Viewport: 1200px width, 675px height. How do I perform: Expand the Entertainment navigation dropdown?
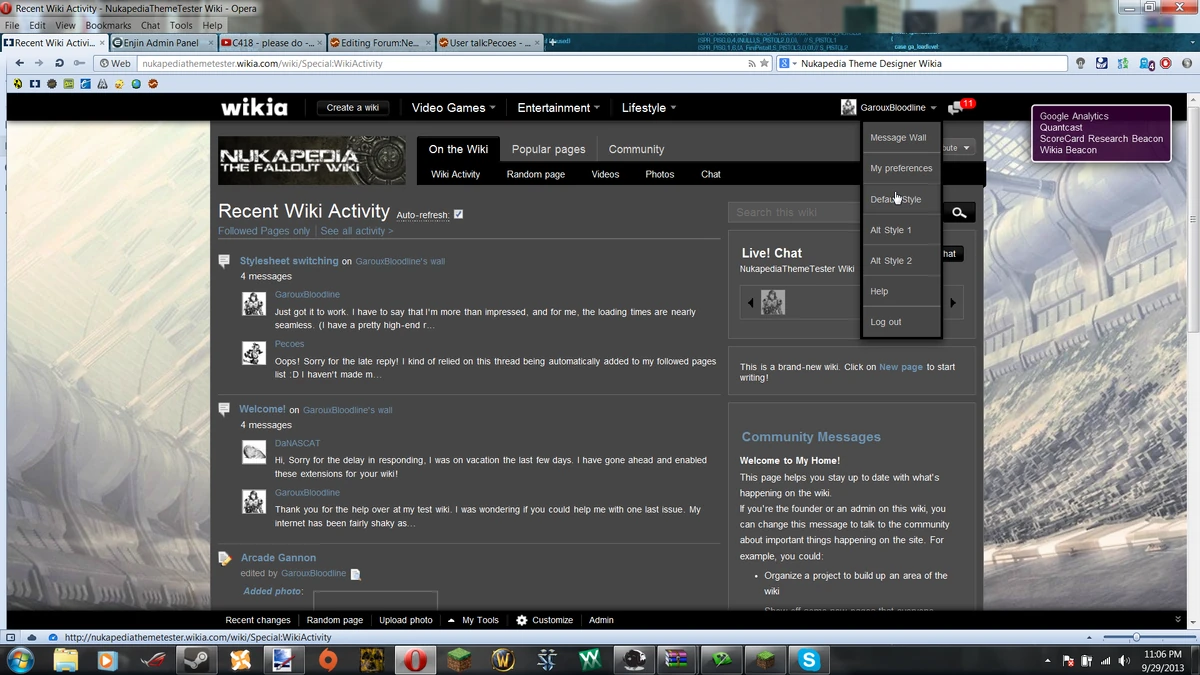[558, 107]
